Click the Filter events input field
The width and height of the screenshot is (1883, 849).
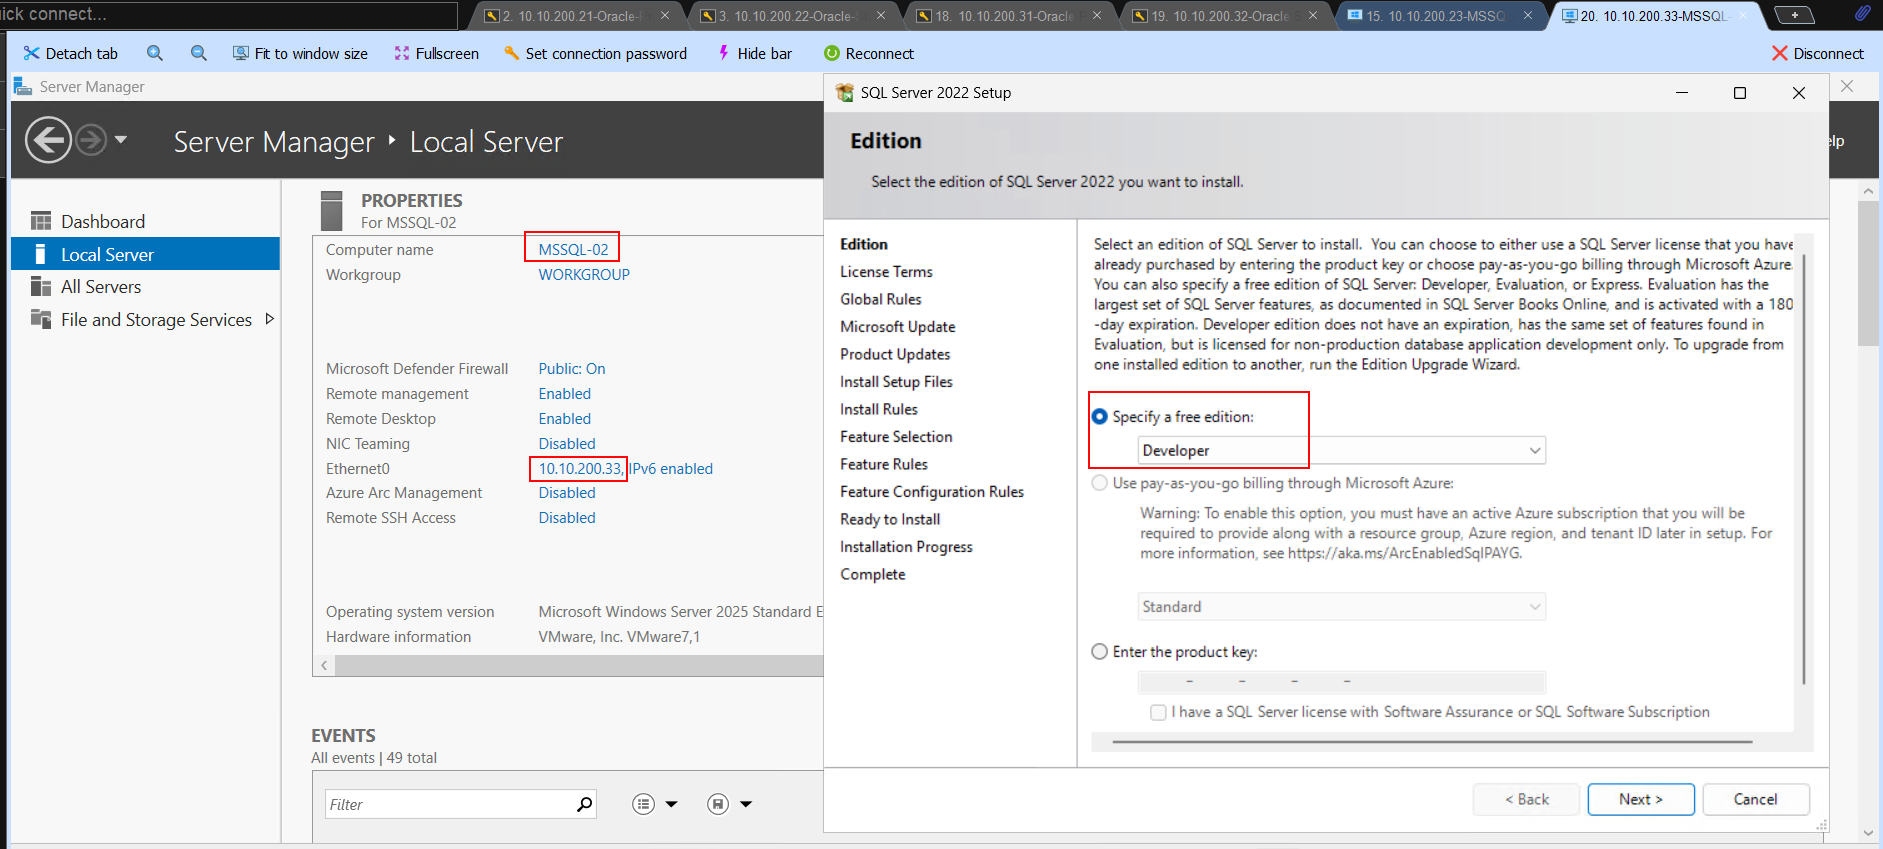pyautogui.click(x=452, y=804)
